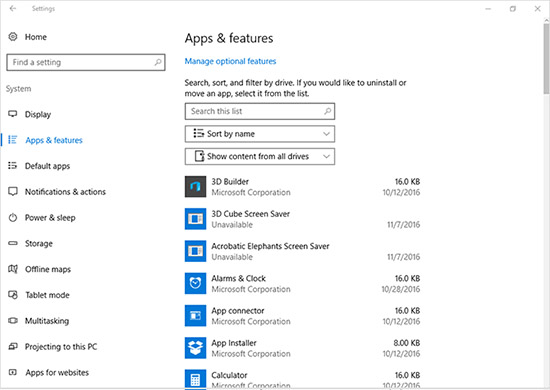
Task: Go to Home settings
Action: (x=35, y=37)
